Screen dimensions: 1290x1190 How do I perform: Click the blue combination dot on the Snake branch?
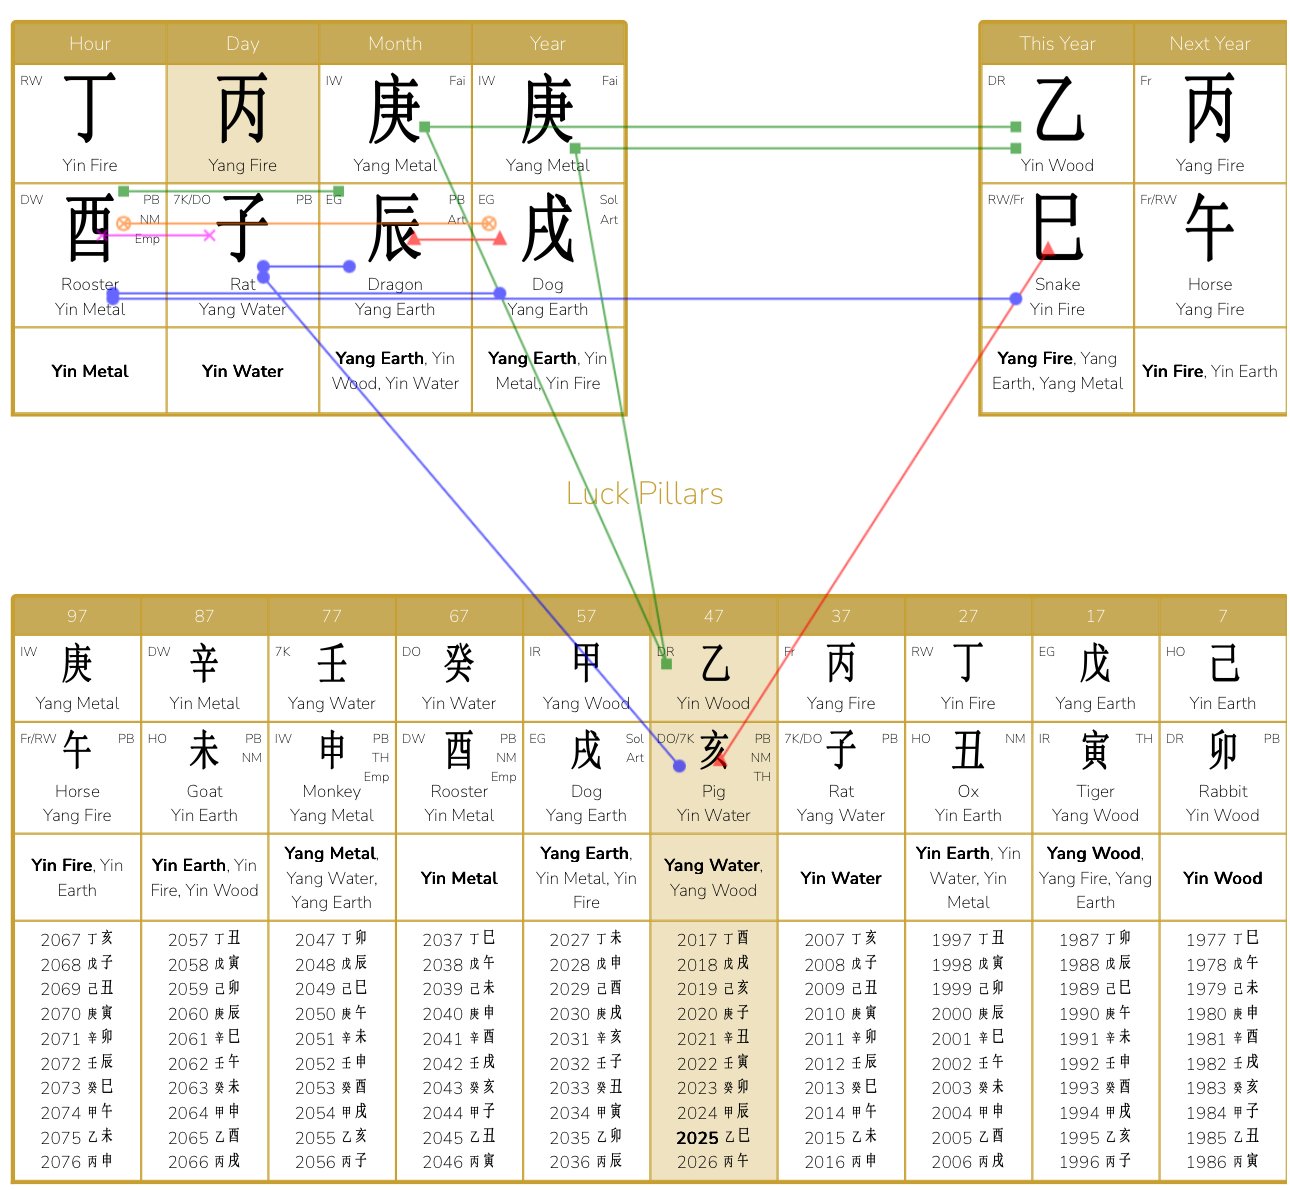coord(1015,297)
